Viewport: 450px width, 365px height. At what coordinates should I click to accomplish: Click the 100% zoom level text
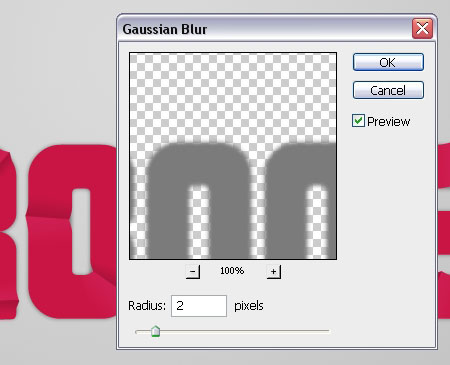pos(232,271)
